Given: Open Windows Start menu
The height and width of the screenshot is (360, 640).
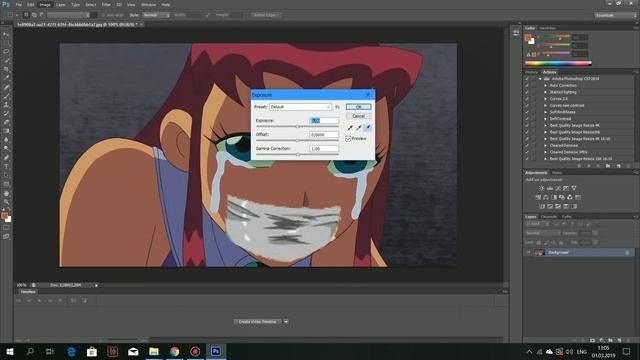Looking at the screenshot, I should point(9,351).
